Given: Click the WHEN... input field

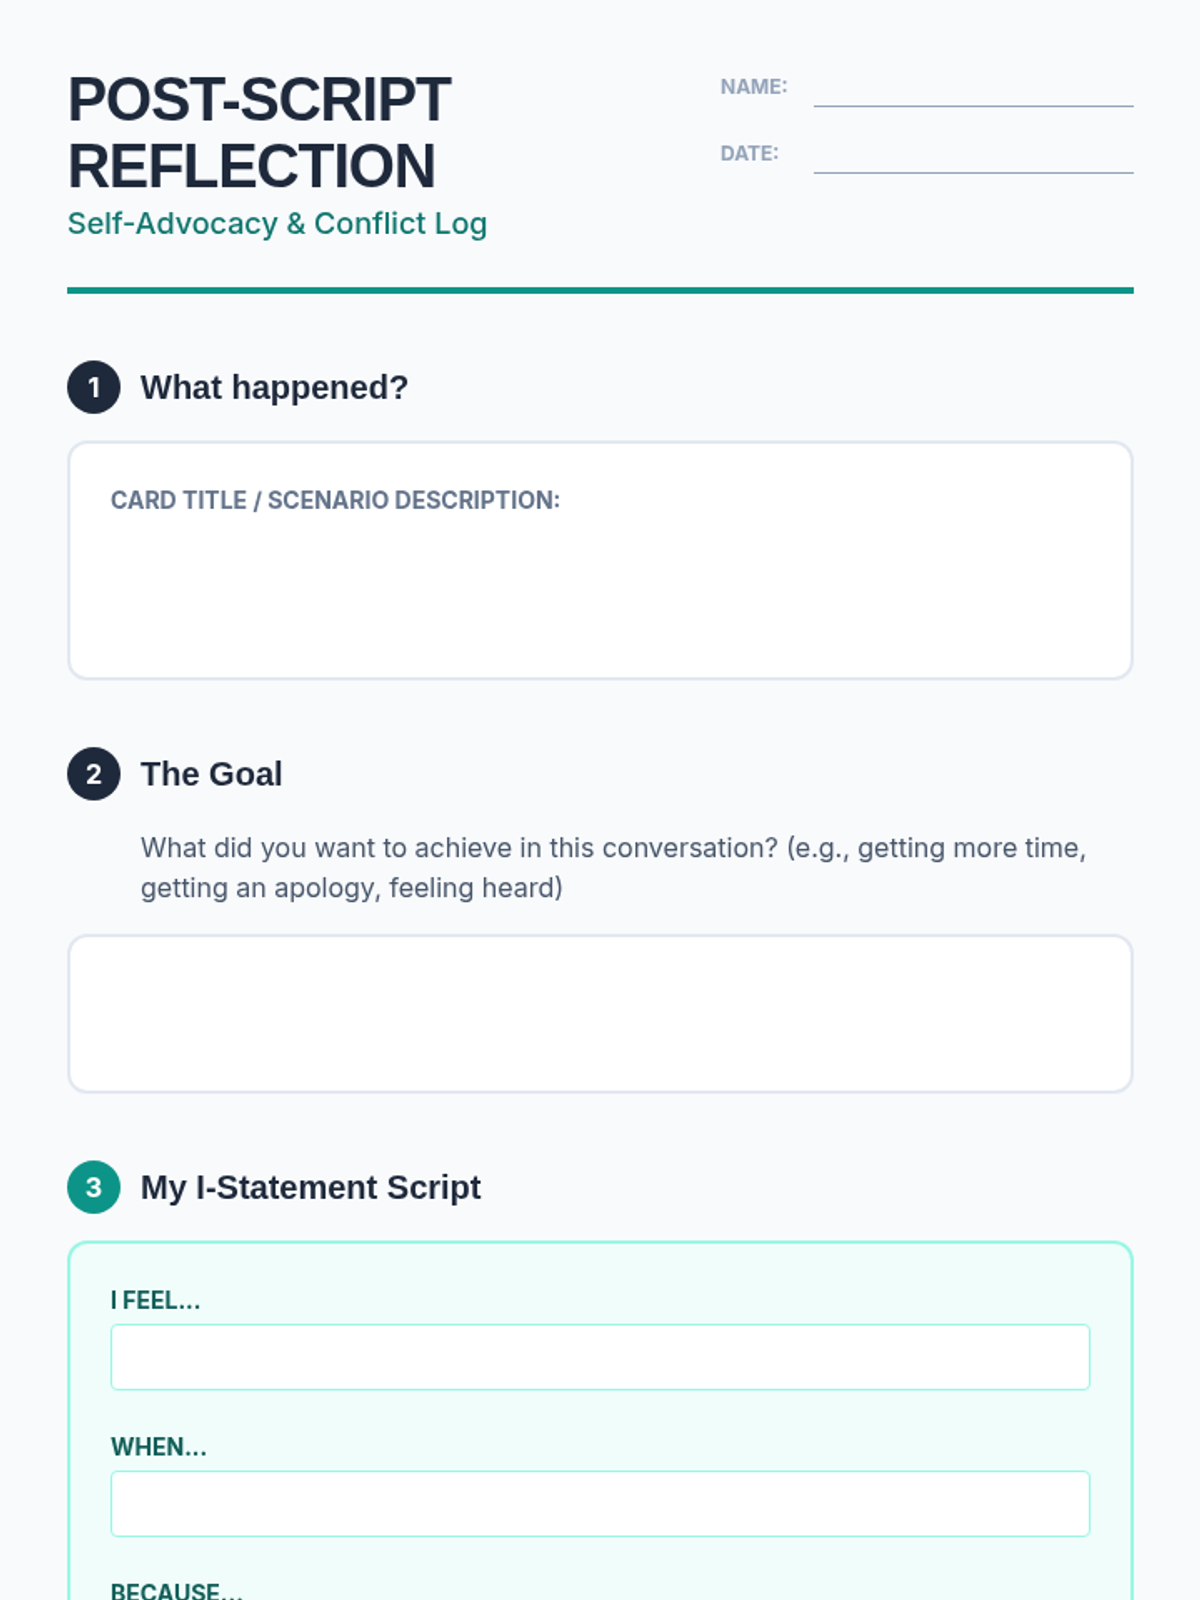Looking at the screenshot, I should 600,1503.
